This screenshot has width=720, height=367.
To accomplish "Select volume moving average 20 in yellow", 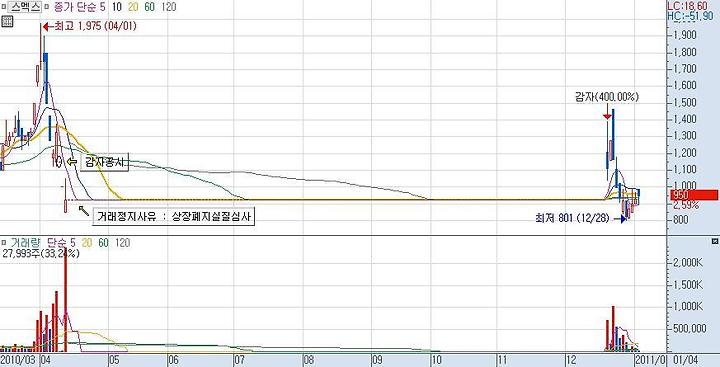I will 87,243.
